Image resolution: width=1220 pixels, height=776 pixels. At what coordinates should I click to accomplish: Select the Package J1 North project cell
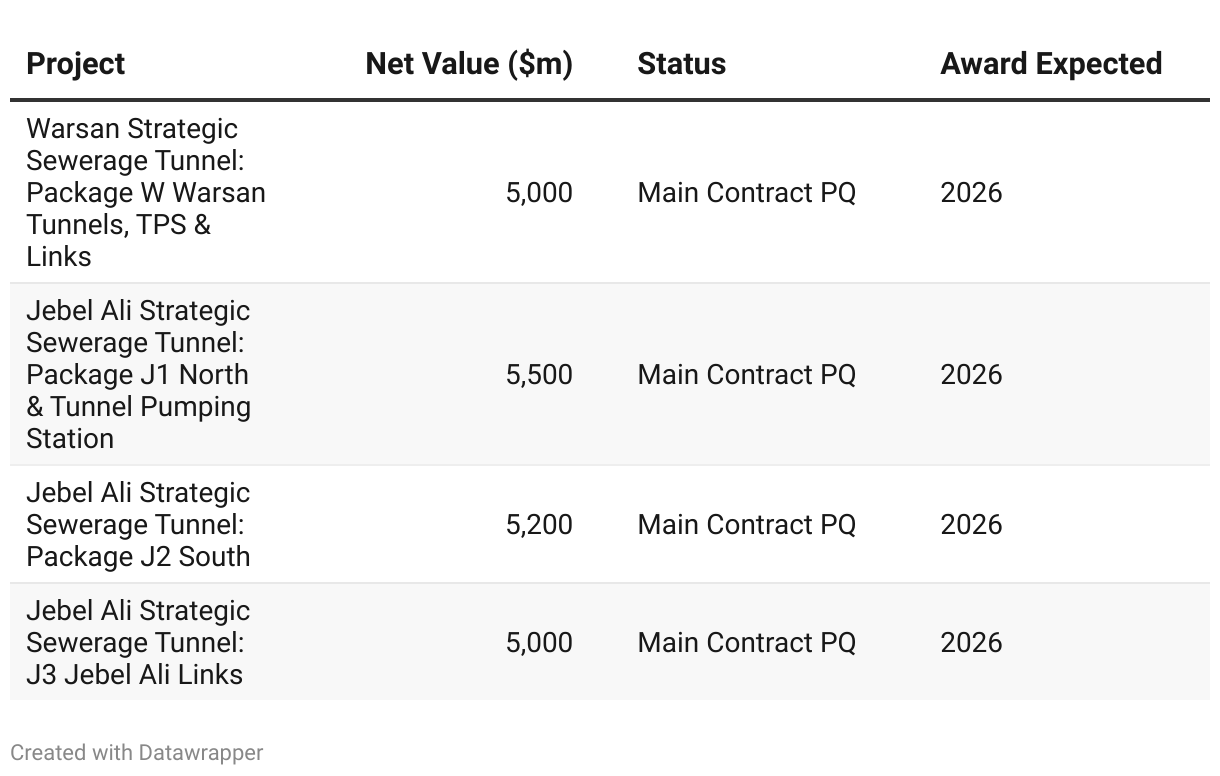[x=138, y=374]
